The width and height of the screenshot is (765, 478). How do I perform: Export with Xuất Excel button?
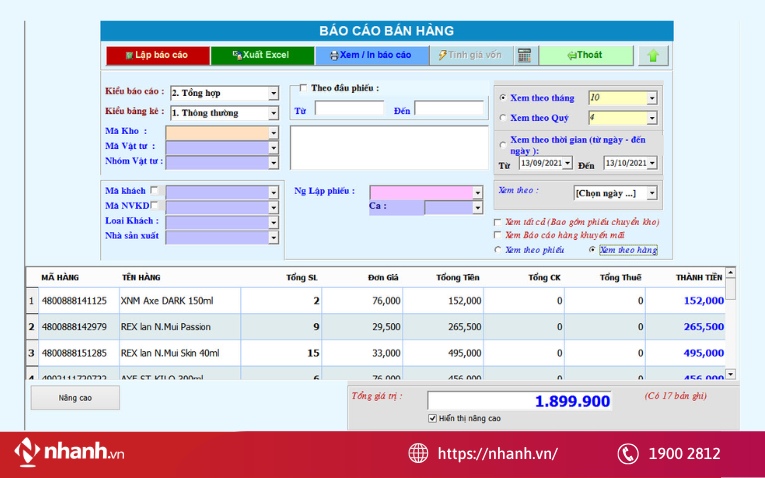(x=262, y=55)
